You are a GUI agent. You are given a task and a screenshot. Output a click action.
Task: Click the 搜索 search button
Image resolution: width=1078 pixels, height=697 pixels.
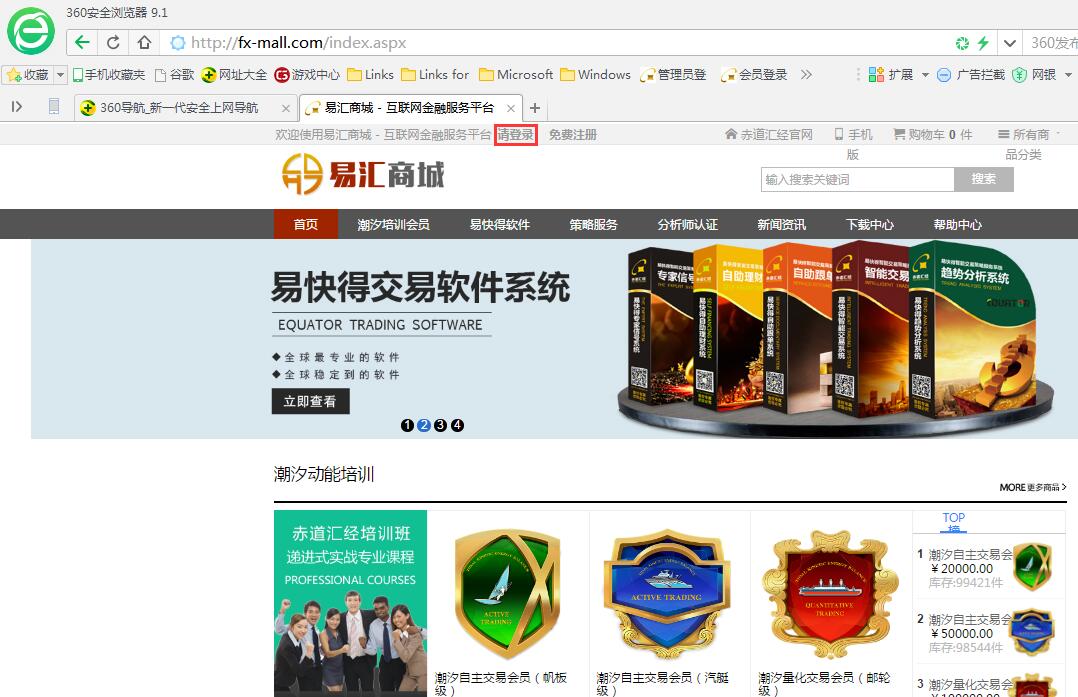point(984,179)
